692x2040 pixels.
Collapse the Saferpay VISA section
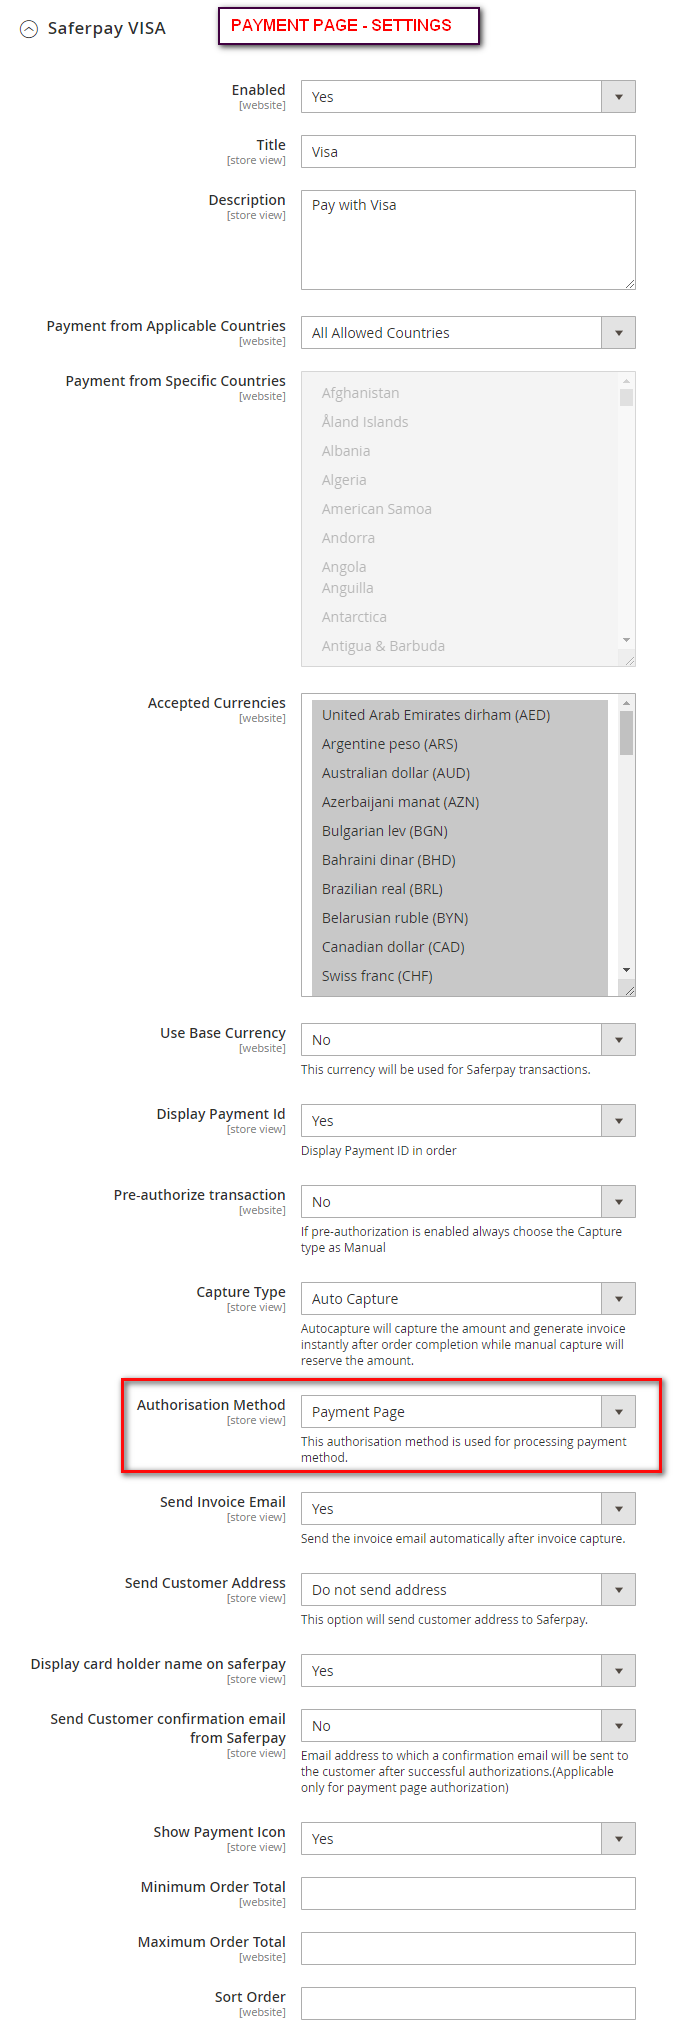click(x=29, y=29)
